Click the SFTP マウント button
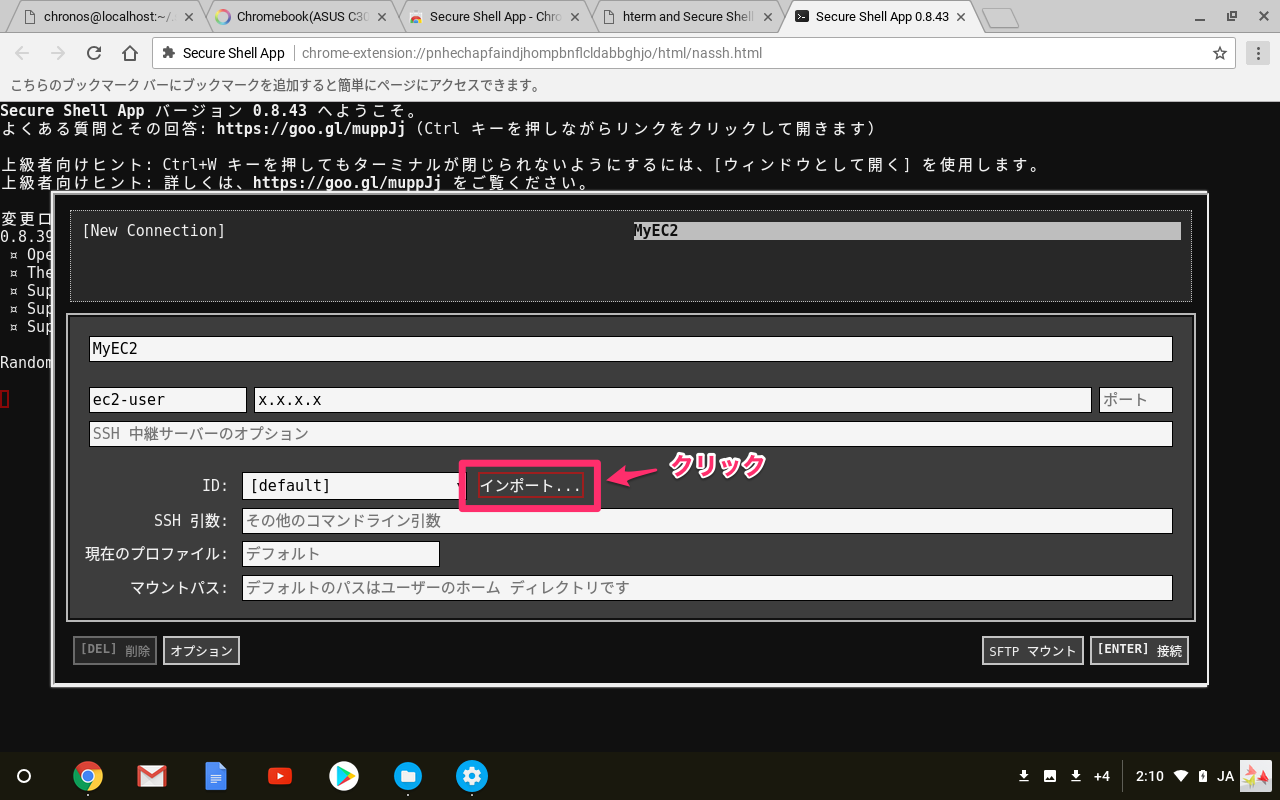This screenshot has height=800, width=1280. [1032, 651]
